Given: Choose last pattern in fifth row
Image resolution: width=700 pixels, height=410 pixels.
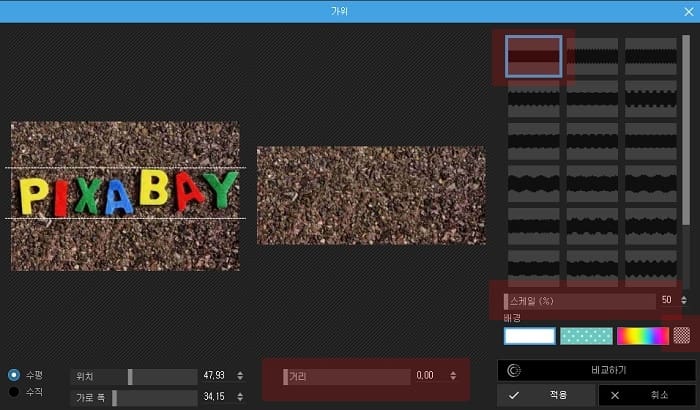Looking at the screenshot, I should click(651, 226).
